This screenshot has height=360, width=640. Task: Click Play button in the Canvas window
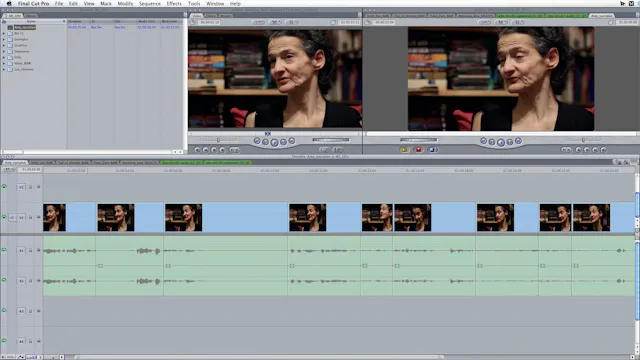point(501,142)
